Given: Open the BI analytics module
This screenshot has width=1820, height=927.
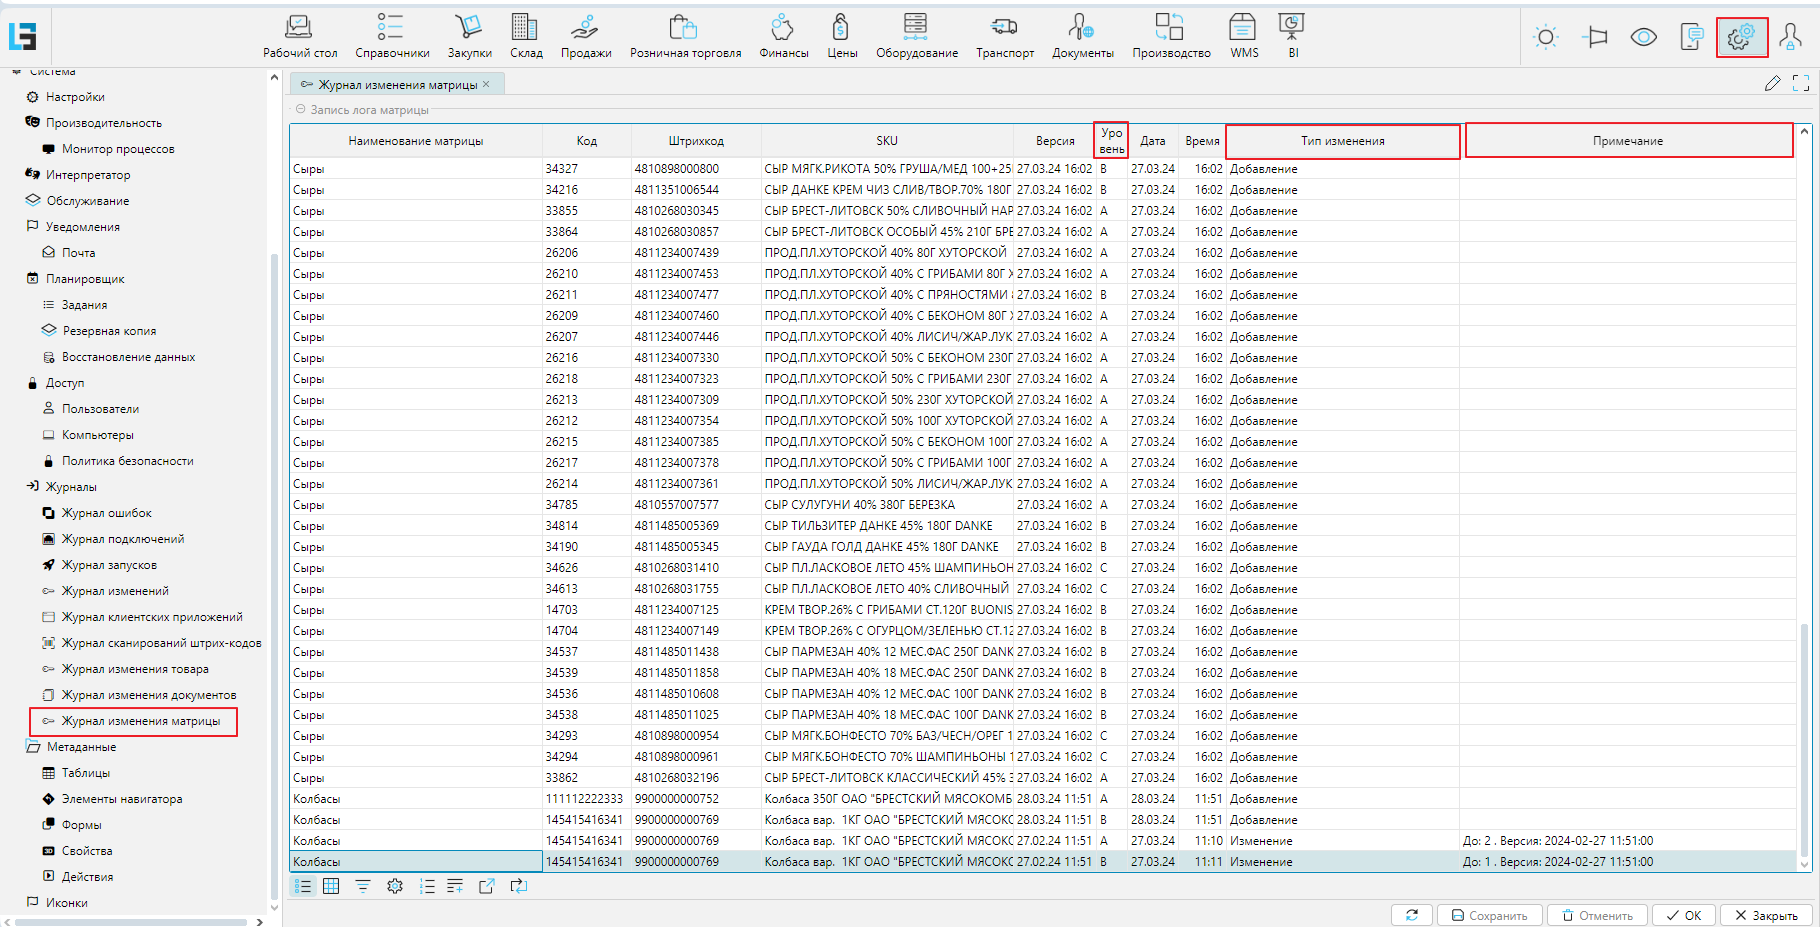Looking at the screenshot, I should [1291, 36].
